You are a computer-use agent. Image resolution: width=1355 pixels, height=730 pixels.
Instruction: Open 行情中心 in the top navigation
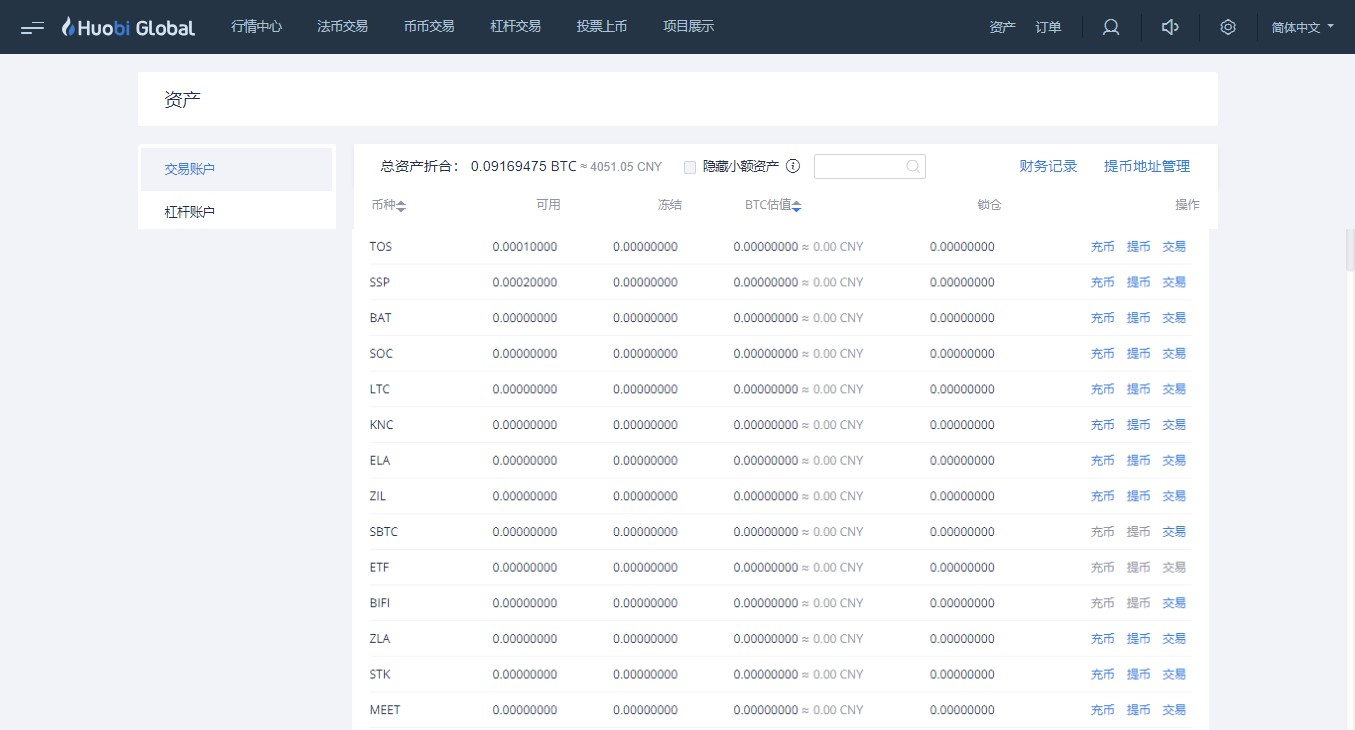click(257, 27)
